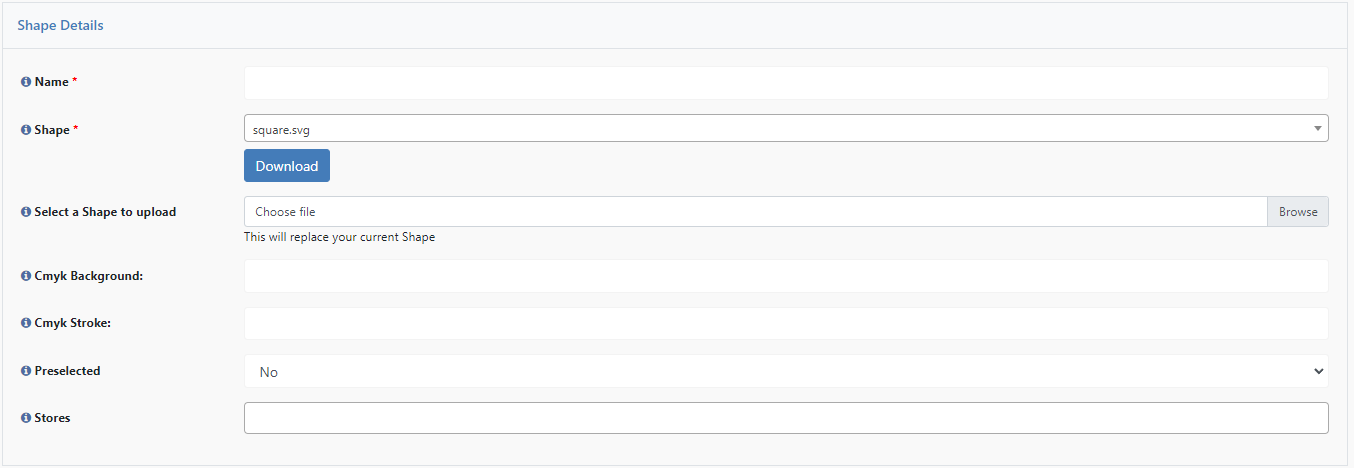Viewport: 1354px width, 468px height.
Task: Open the square.svg Shape dropdown
Action: pos(786,128)
